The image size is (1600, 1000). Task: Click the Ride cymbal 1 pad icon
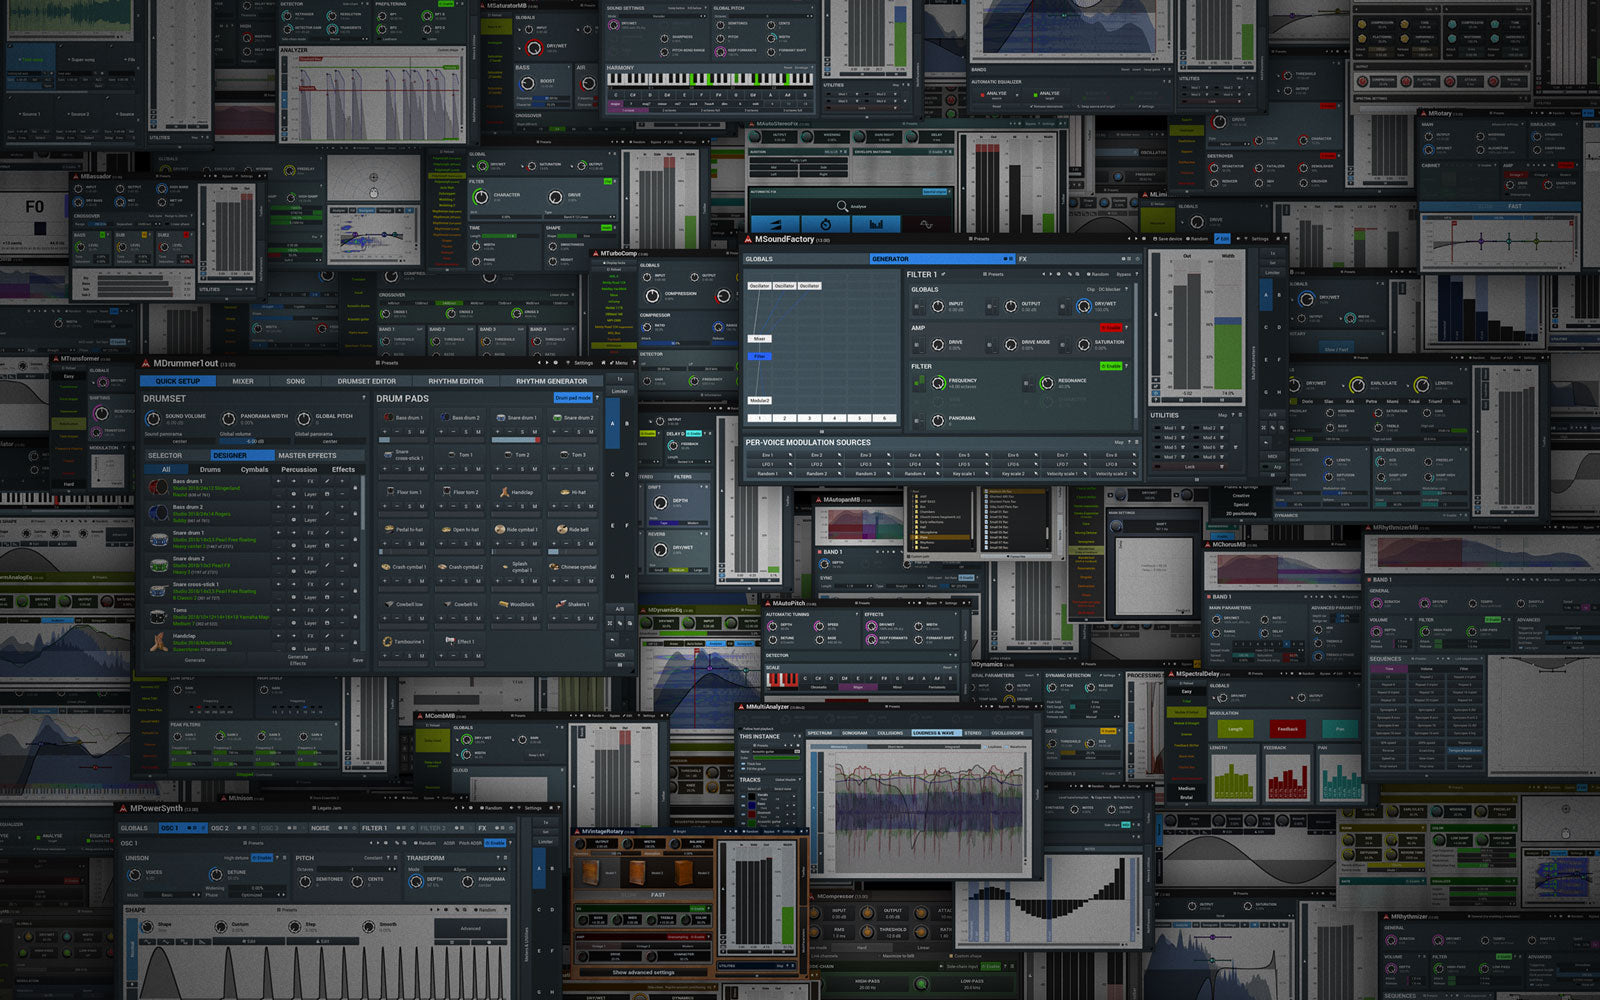pos(500,530)
